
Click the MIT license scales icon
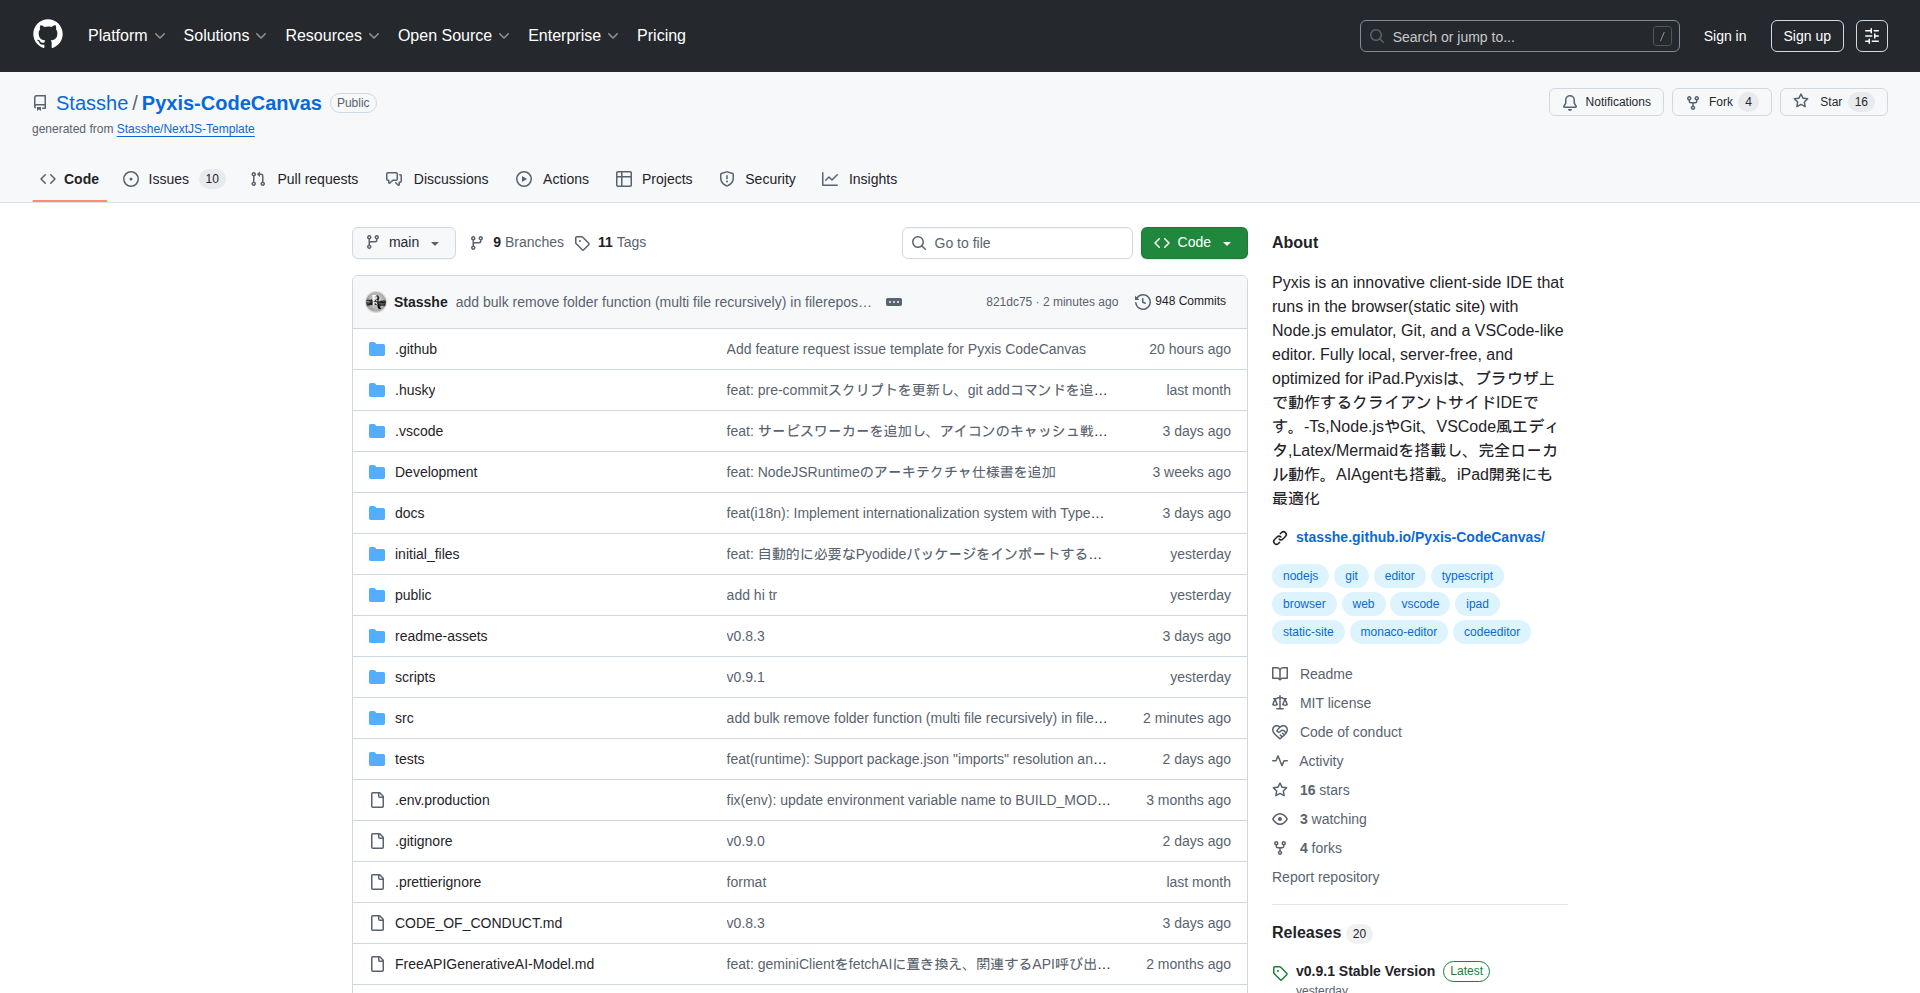click(x=1280, y=702)
